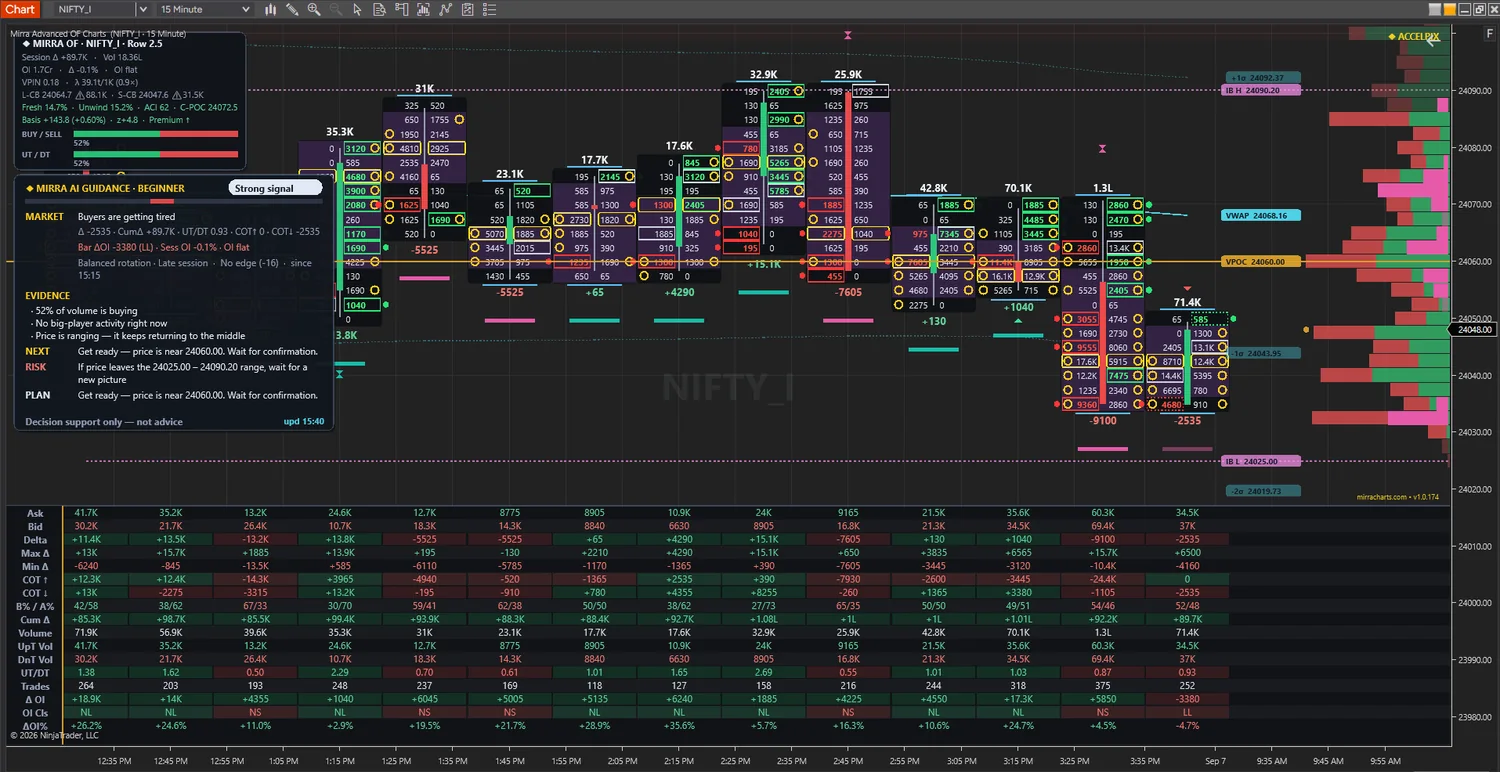
Task: Click the UT/DT row label
Action: click(35, 674)
